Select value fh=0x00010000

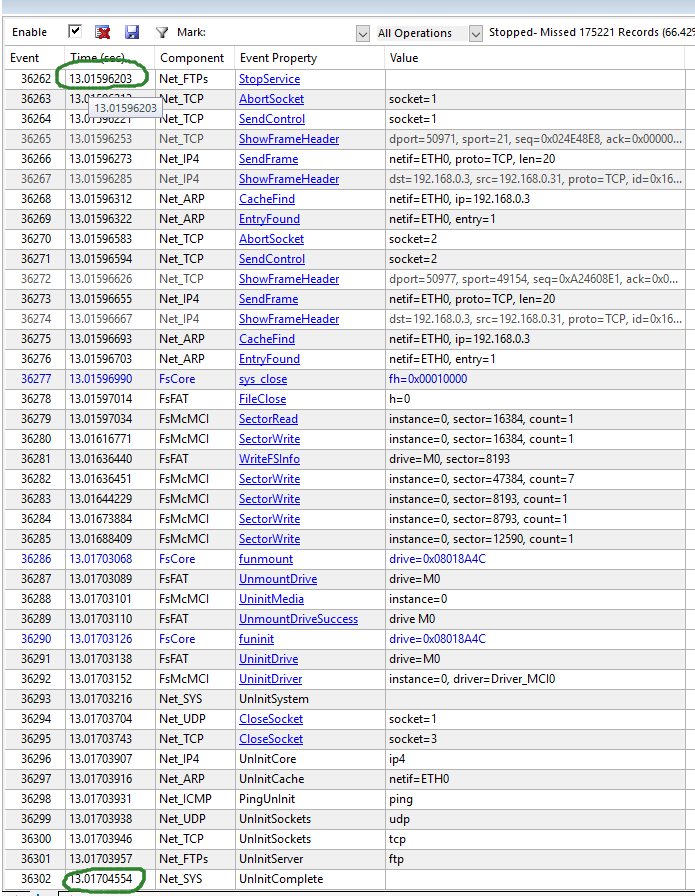pyautogui.click(x=428, y=379)
